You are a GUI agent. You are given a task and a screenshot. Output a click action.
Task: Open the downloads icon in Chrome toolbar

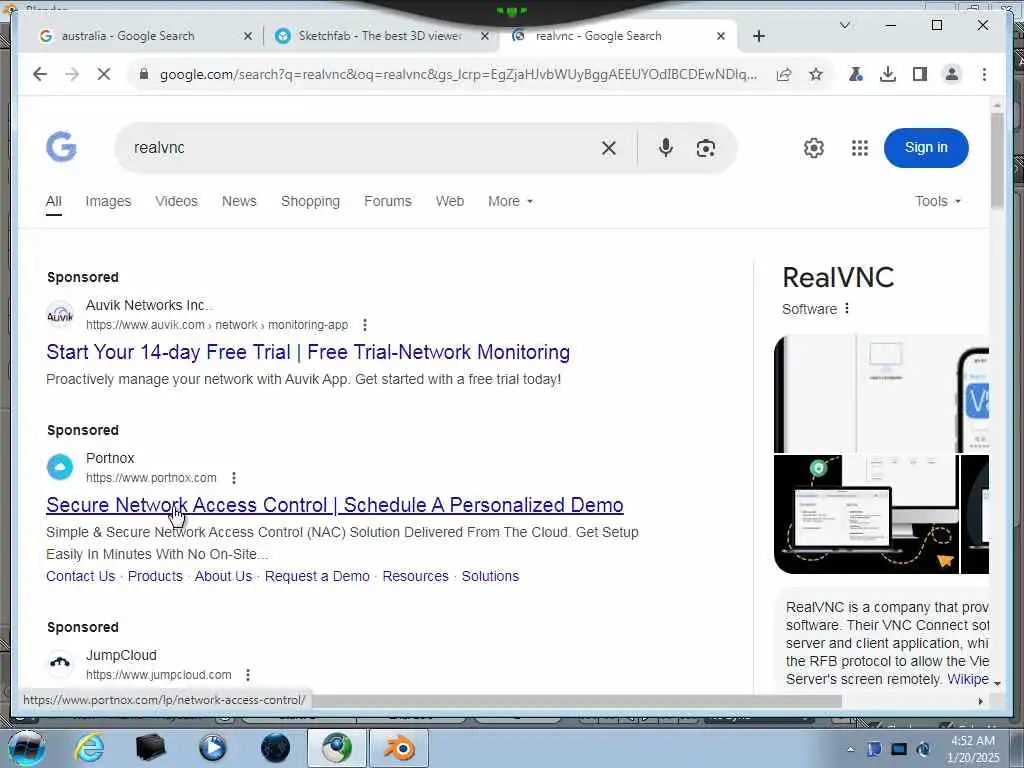(x=888, y=74)
